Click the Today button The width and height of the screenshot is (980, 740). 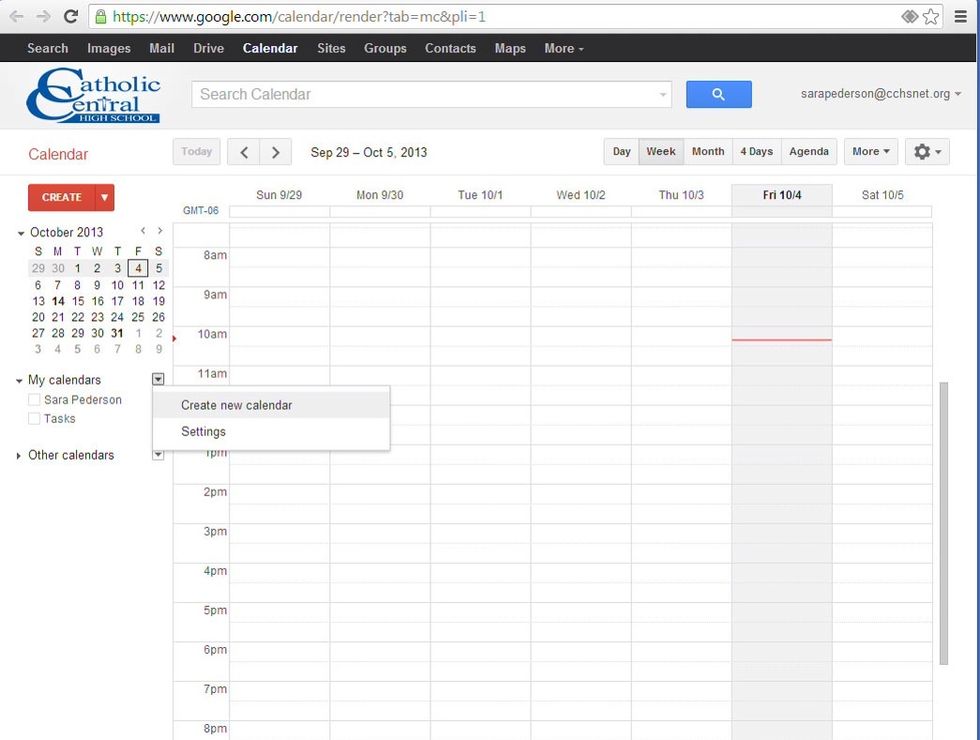point(196,151)
